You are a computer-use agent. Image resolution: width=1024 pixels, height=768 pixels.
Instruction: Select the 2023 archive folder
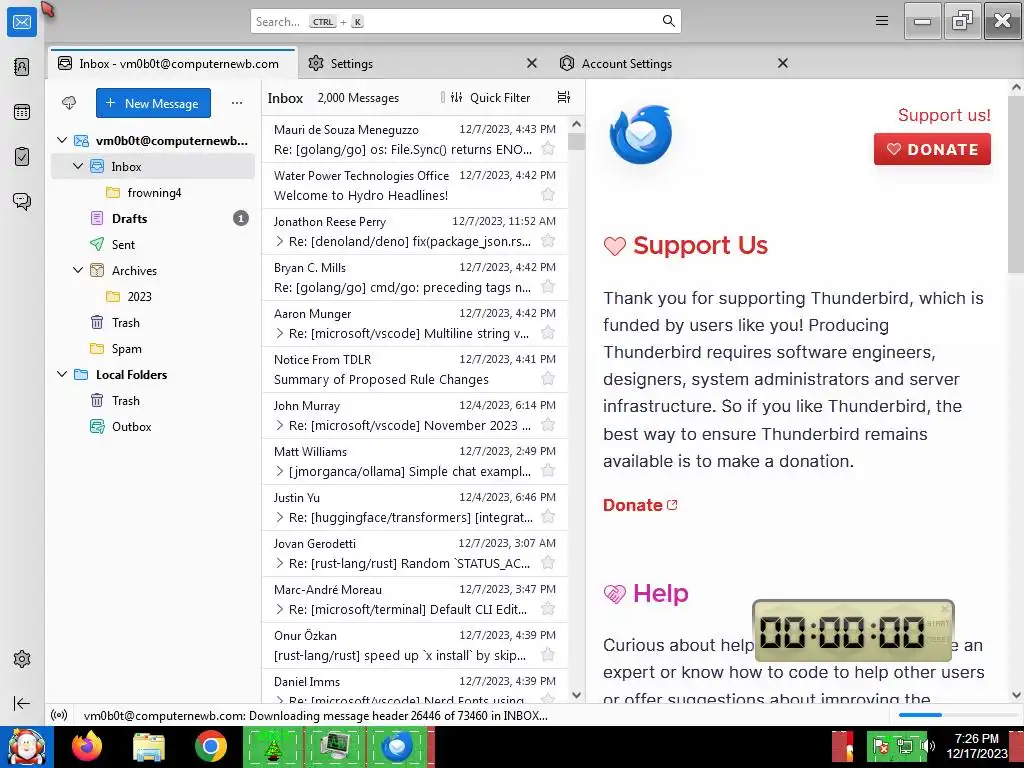[153, 296]
